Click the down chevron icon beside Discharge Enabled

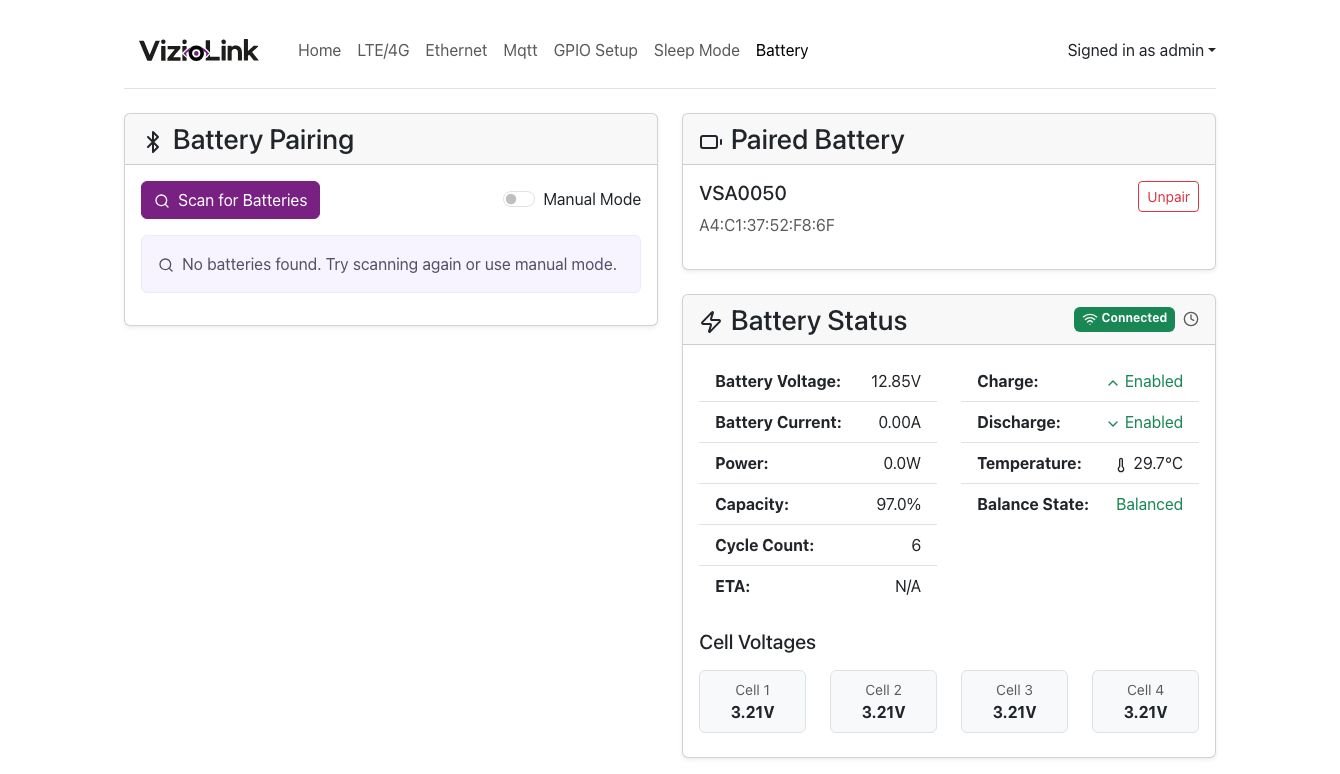click(x=1113, y=423)
